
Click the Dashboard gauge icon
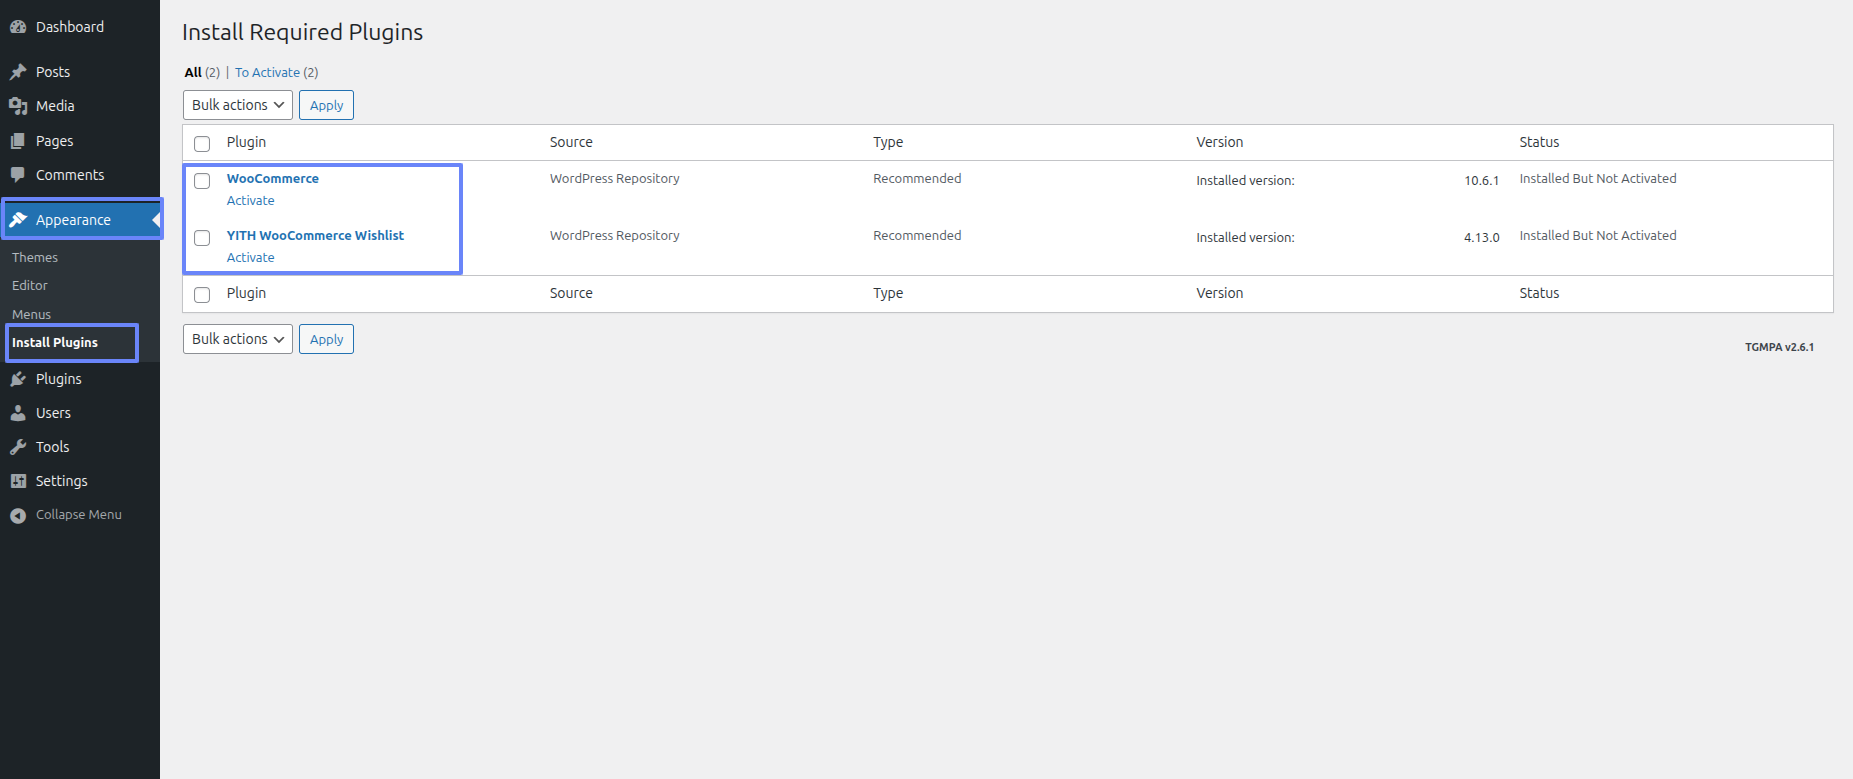18,27
